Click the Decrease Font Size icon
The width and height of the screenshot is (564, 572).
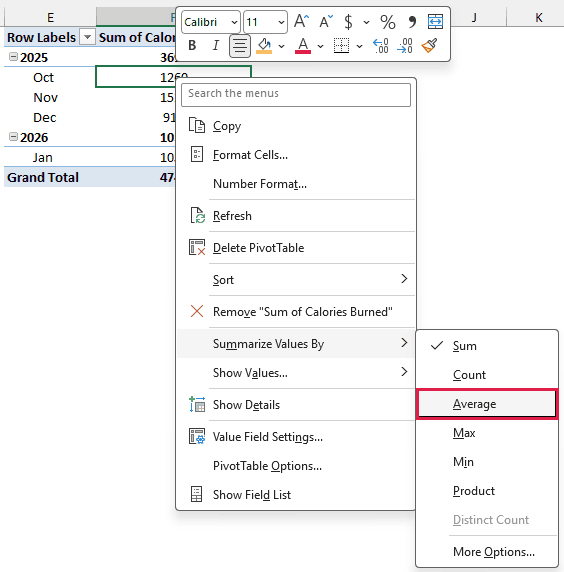pyautogui.click(x=326, y=22)
